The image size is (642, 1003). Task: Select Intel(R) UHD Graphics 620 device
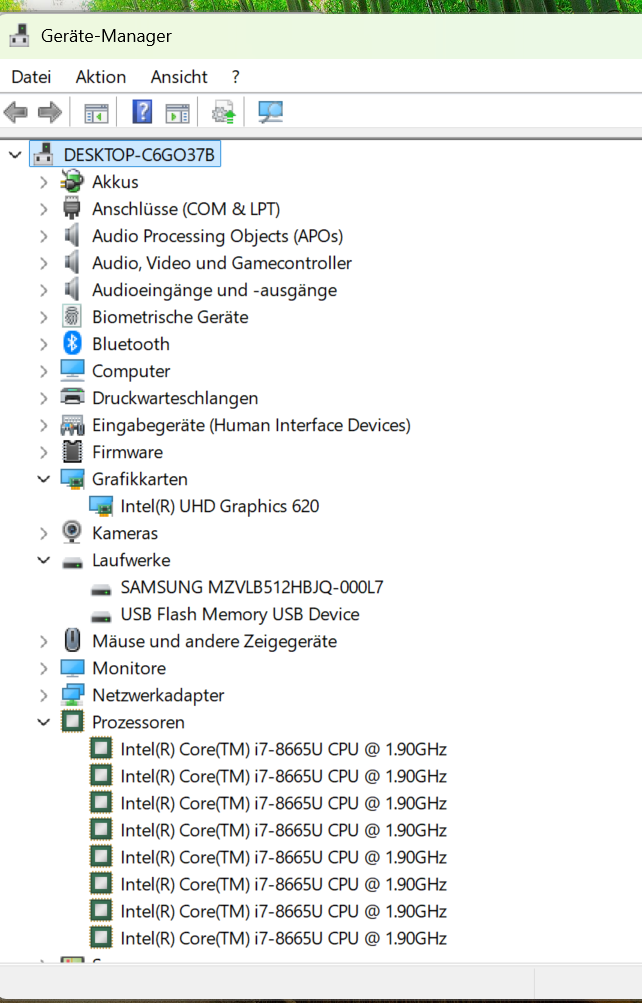[x=219, y=506]
